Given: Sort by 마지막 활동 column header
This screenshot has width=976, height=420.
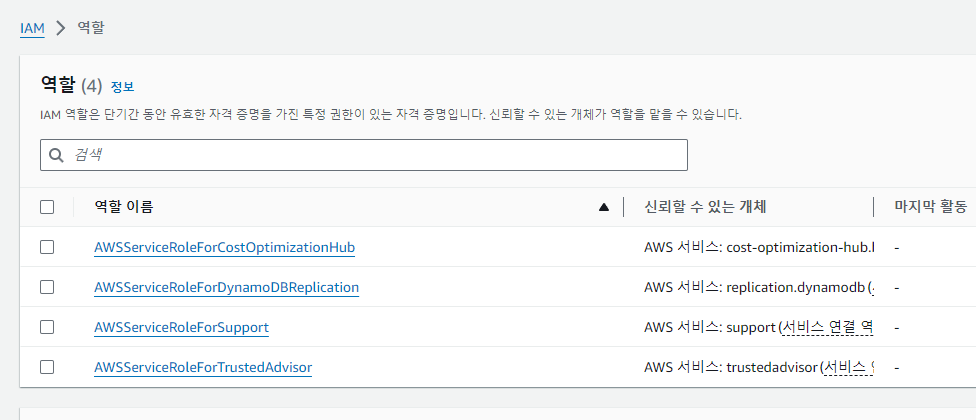Looking at the screenshot, I should point(931,207).
